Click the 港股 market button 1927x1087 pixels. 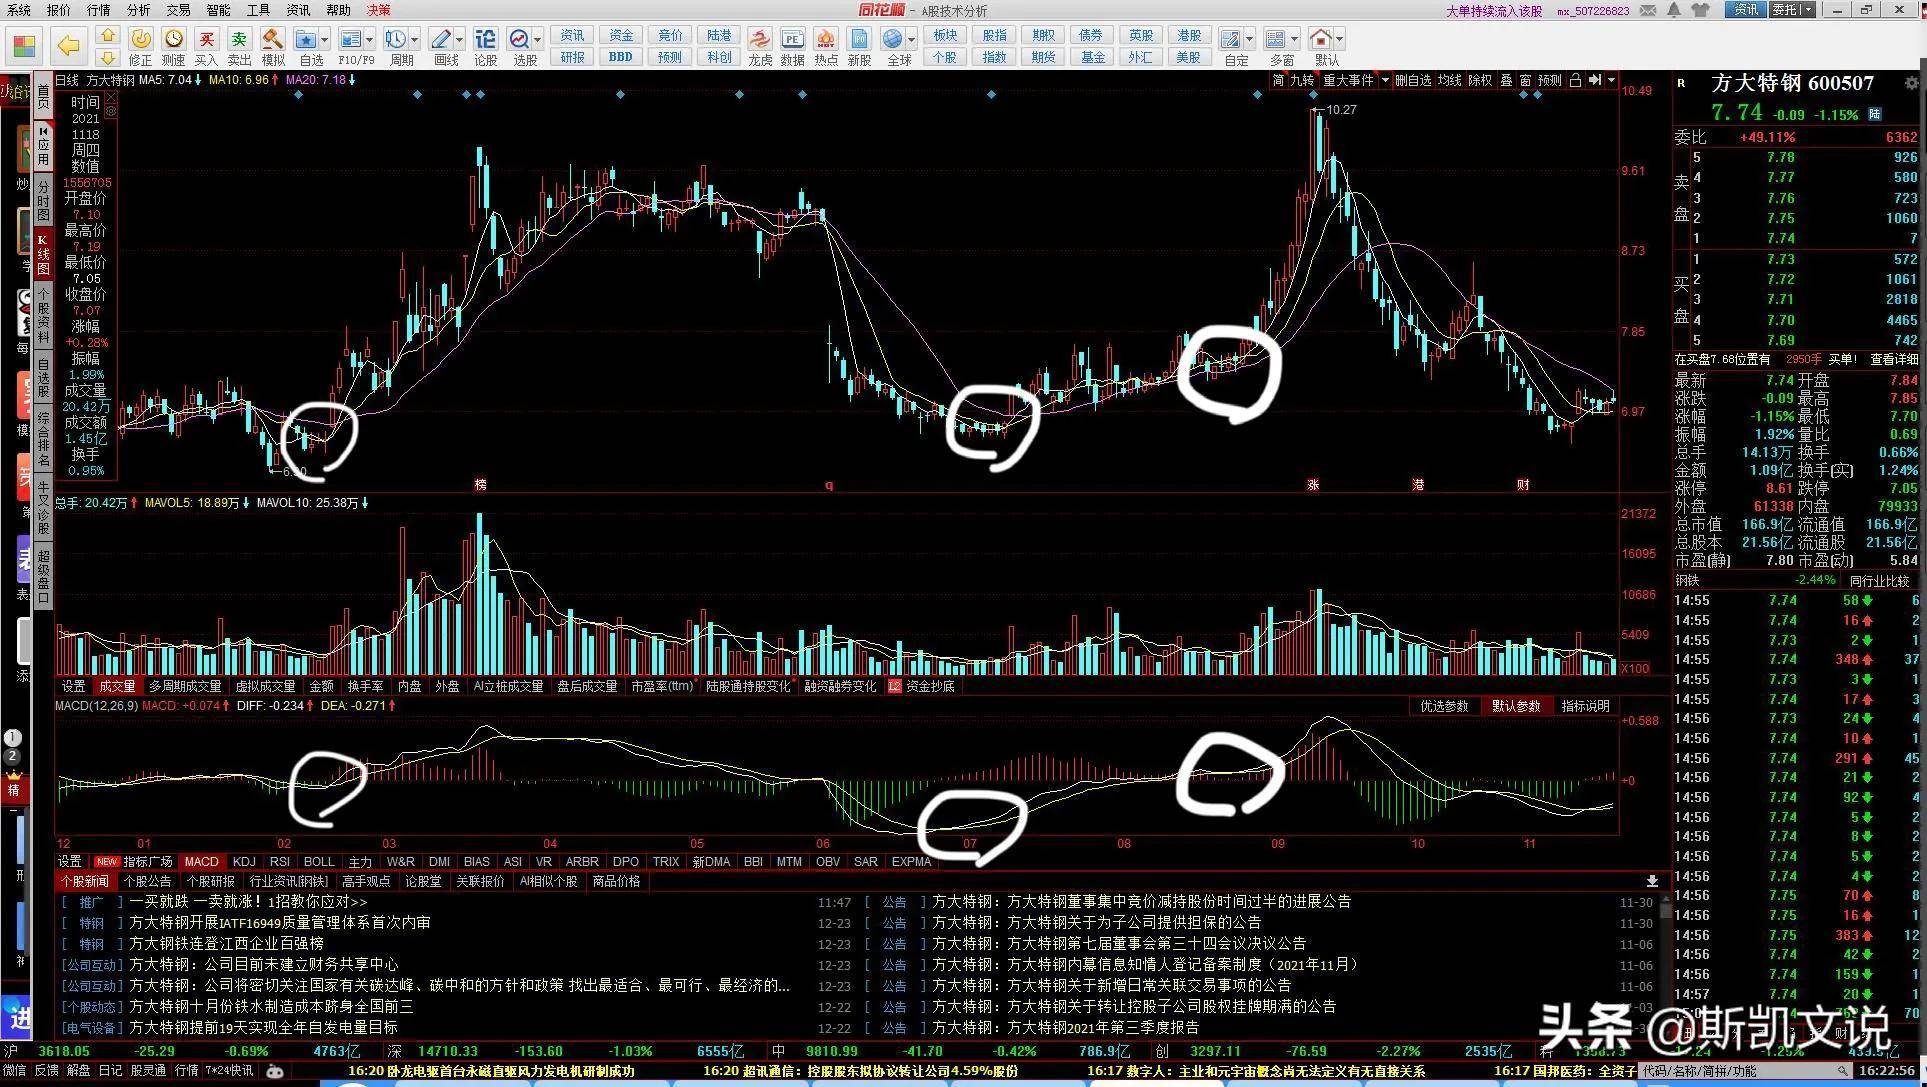(1189, 35)
